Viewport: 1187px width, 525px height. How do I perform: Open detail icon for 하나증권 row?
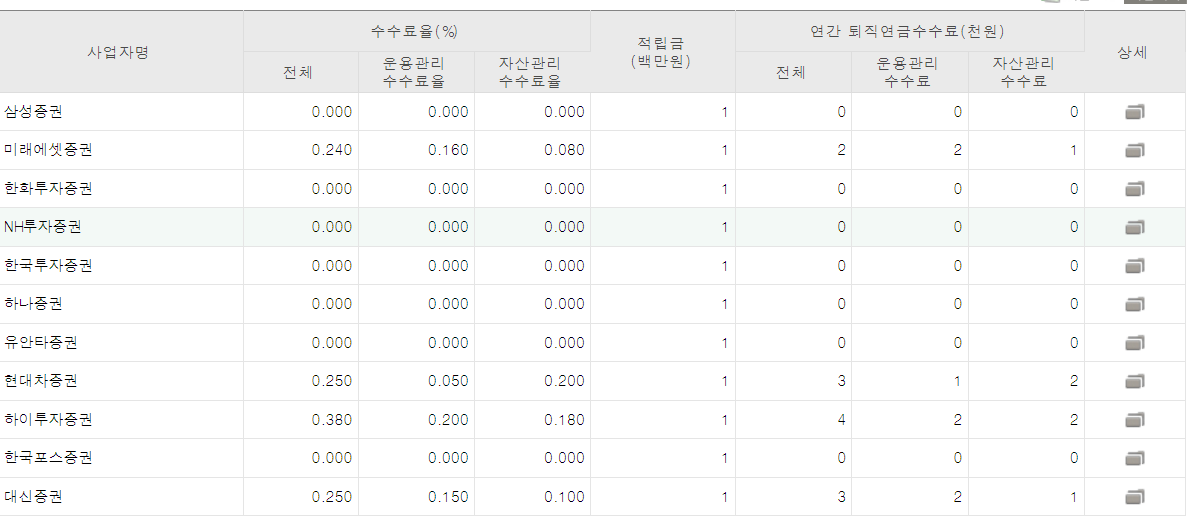pyautogui.click(x=1134, y=305)
